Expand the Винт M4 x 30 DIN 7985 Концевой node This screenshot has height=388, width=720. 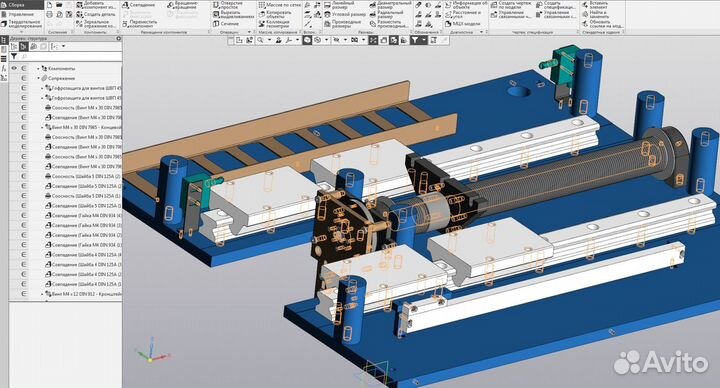pyautogui.click(x=42, y=127)
